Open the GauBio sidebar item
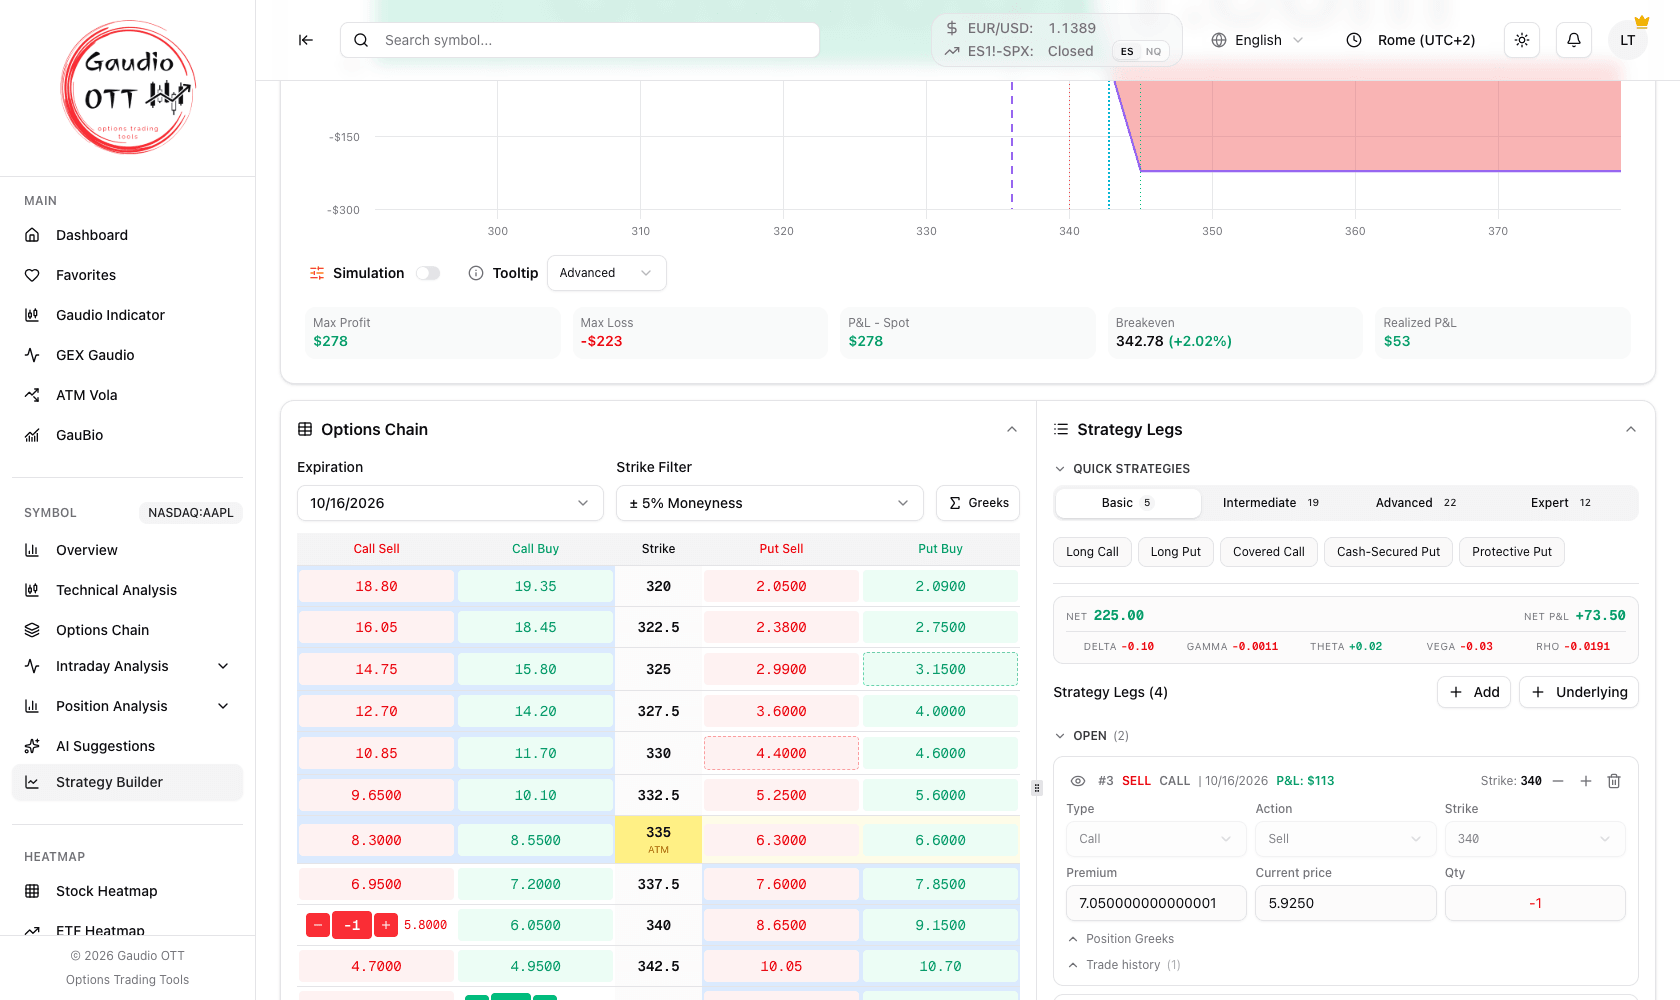Viewport: 1680px width, 1000px height. point(127,435)
